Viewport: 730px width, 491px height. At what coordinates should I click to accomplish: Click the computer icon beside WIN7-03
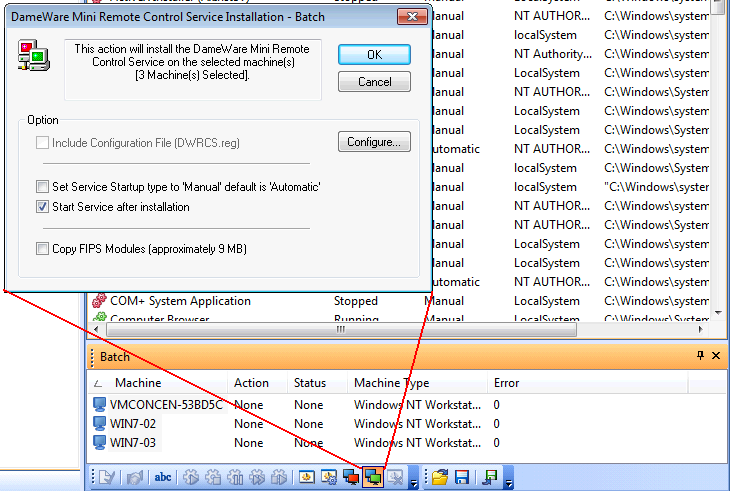pos(99,443)
